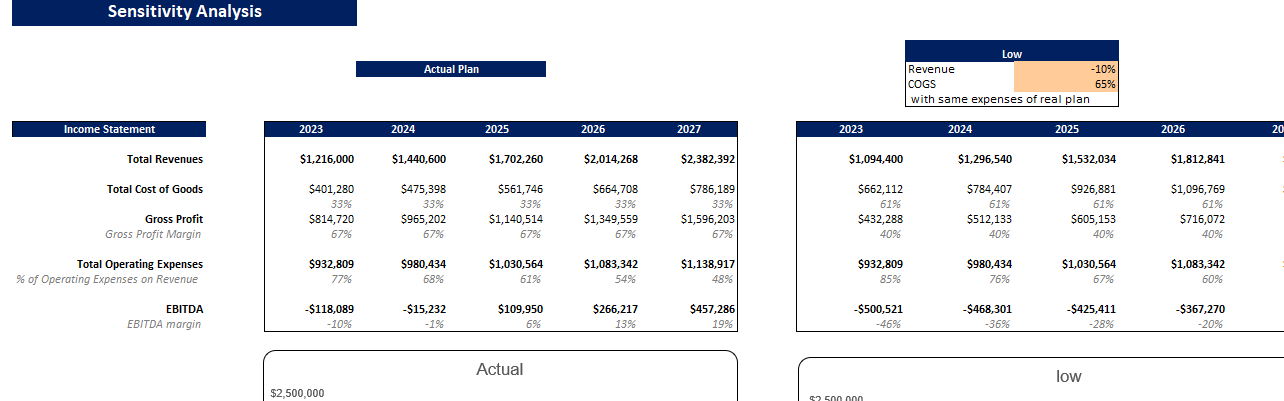Select 2023 year header in Actual Plan table
Screen dimensions: 1284x401
point(311,129)
